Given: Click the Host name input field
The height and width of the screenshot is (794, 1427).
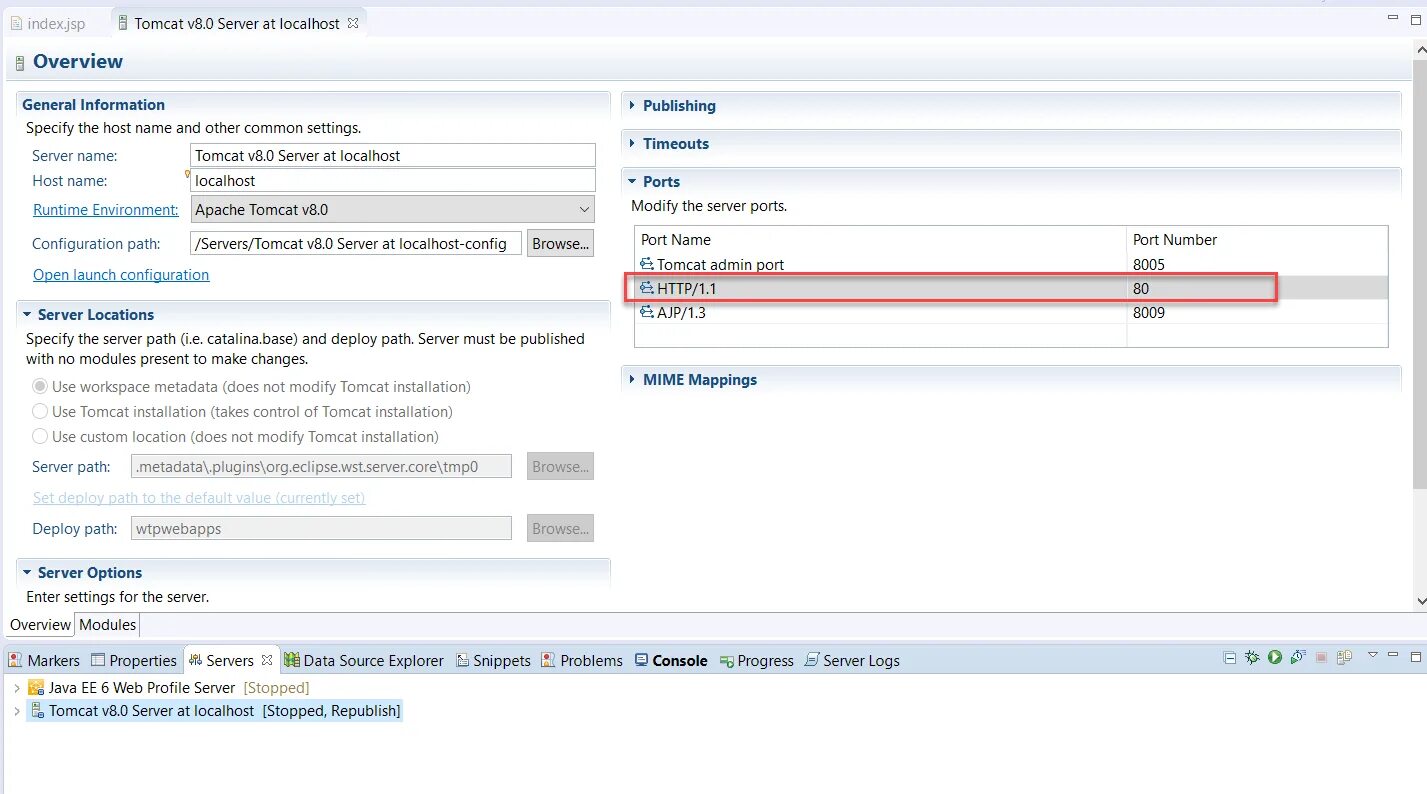Looking at the screenshot, I should point(392,181).
